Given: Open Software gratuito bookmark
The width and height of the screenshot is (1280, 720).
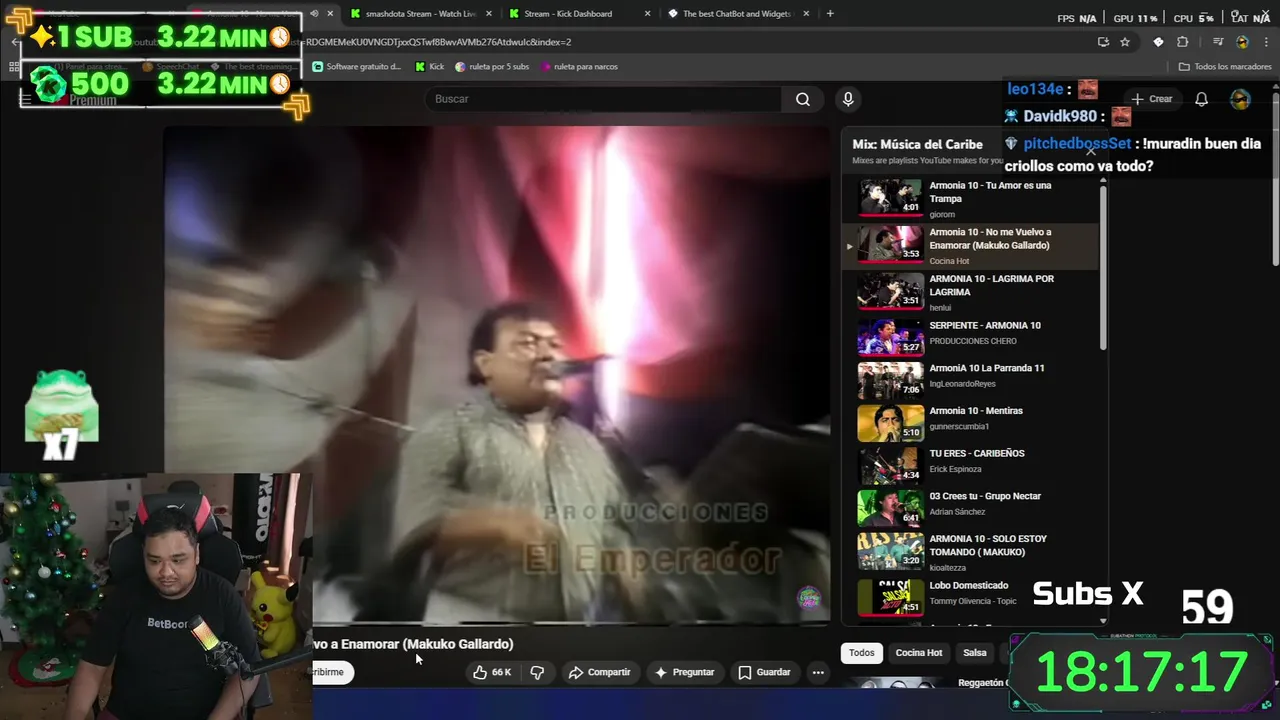Looking at the screenshot, I should 357,67.
